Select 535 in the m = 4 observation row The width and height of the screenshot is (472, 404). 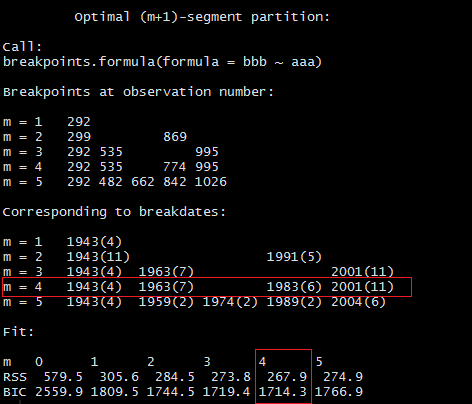tap(111, 167)
